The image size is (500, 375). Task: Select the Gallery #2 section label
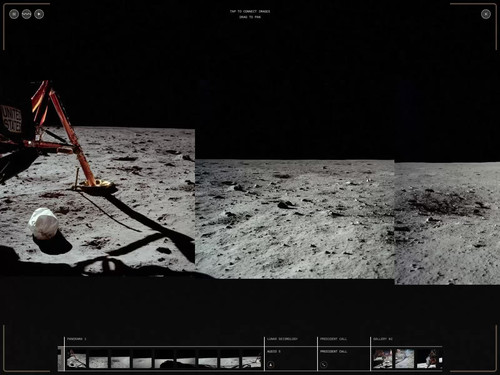(x=383, y=339)
